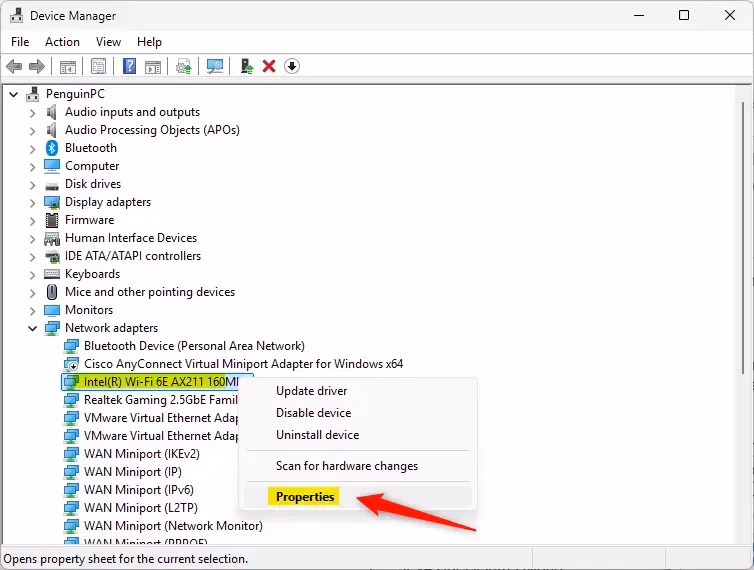Select Realtek Gaming 2.5GbE adapter

[x=160, y=400]
